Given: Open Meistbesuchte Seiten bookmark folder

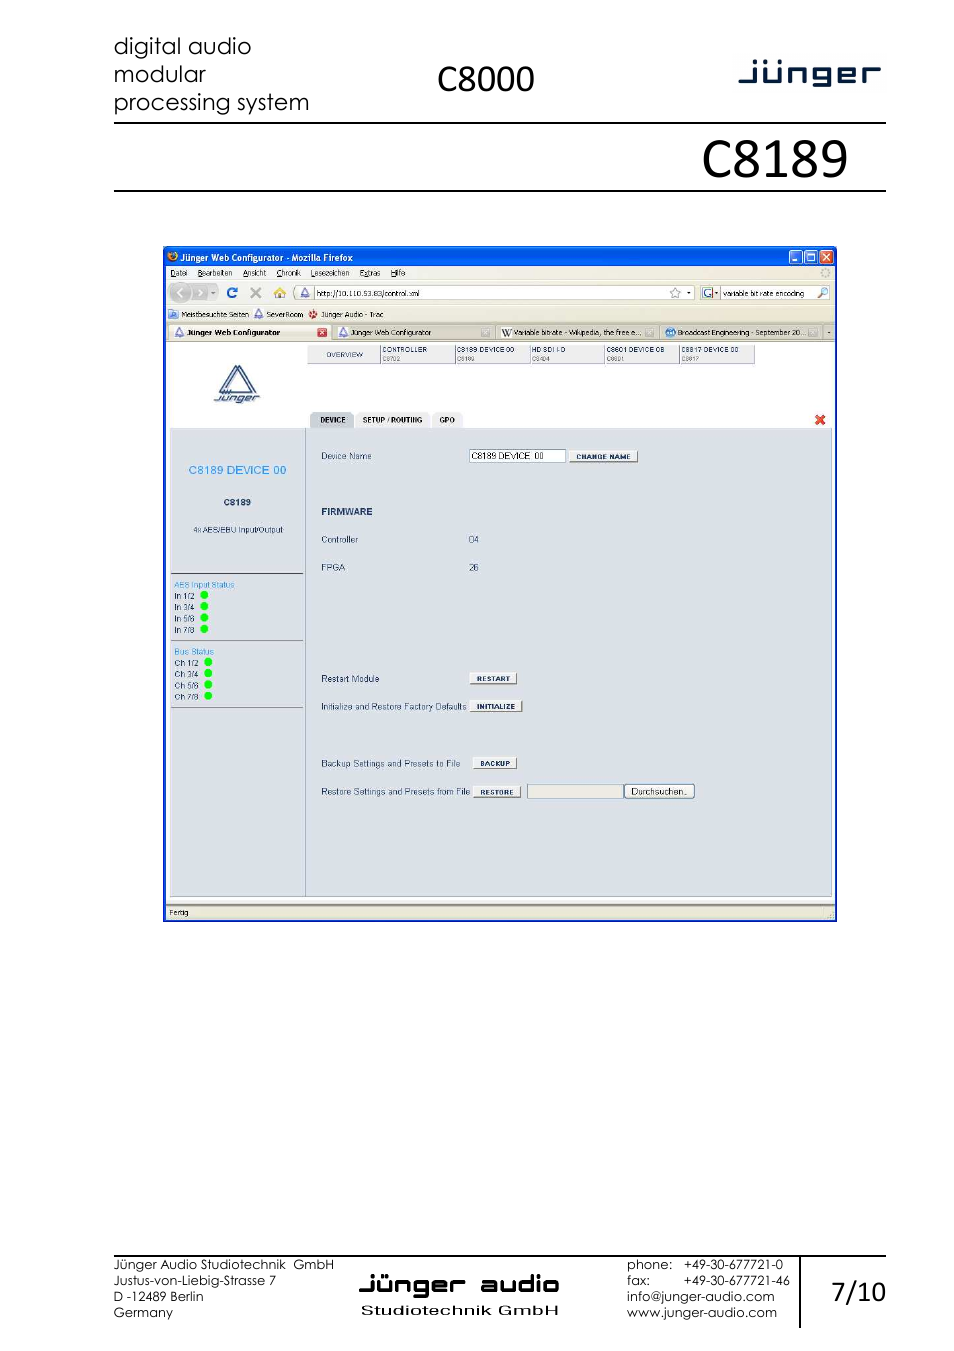Looking at the screenshot, I should click(209, 314).
